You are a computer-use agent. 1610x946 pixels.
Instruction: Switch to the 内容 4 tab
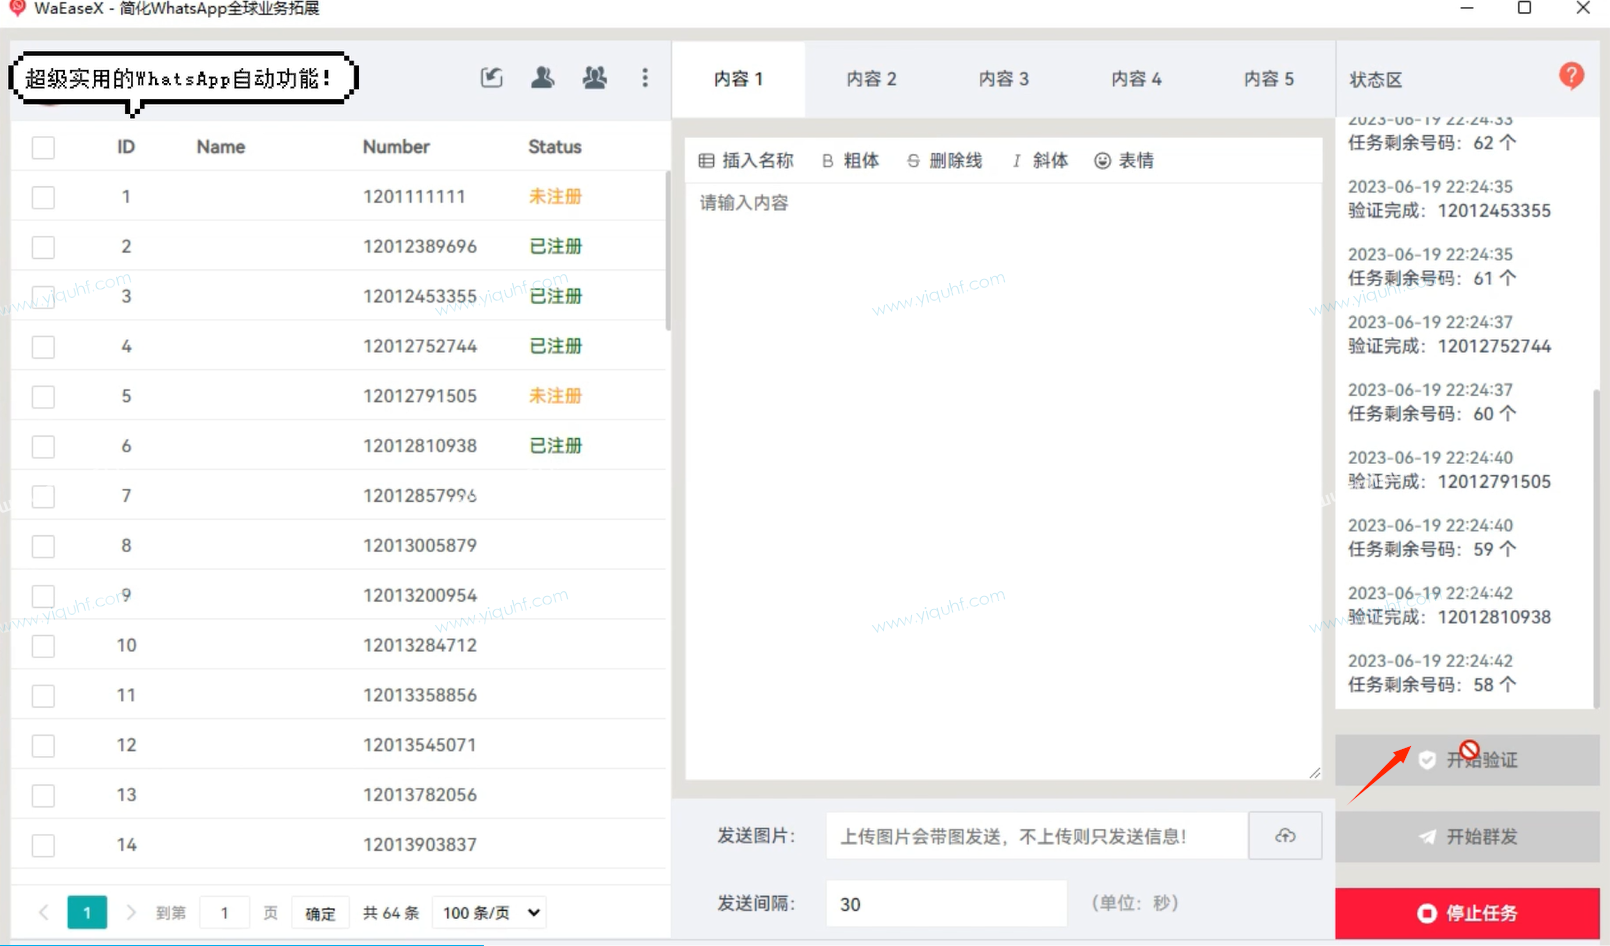[x=1137, y=79]
